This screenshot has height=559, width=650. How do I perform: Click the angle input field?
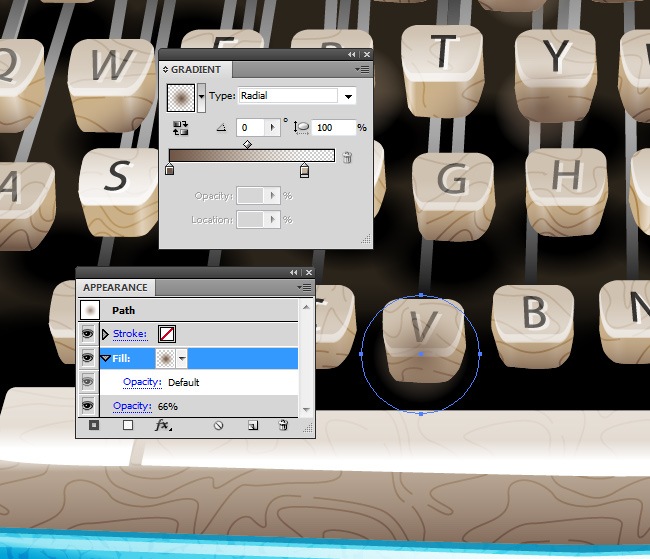[x=251, y=127]
